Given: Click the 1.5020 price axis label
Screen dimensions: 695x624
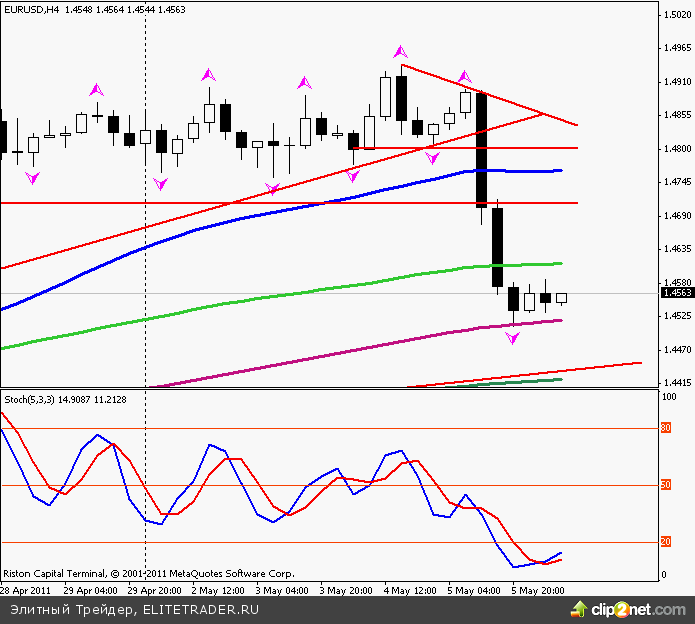Looking at the screenshot, I should pyautogui.click(x=676, y=16).
